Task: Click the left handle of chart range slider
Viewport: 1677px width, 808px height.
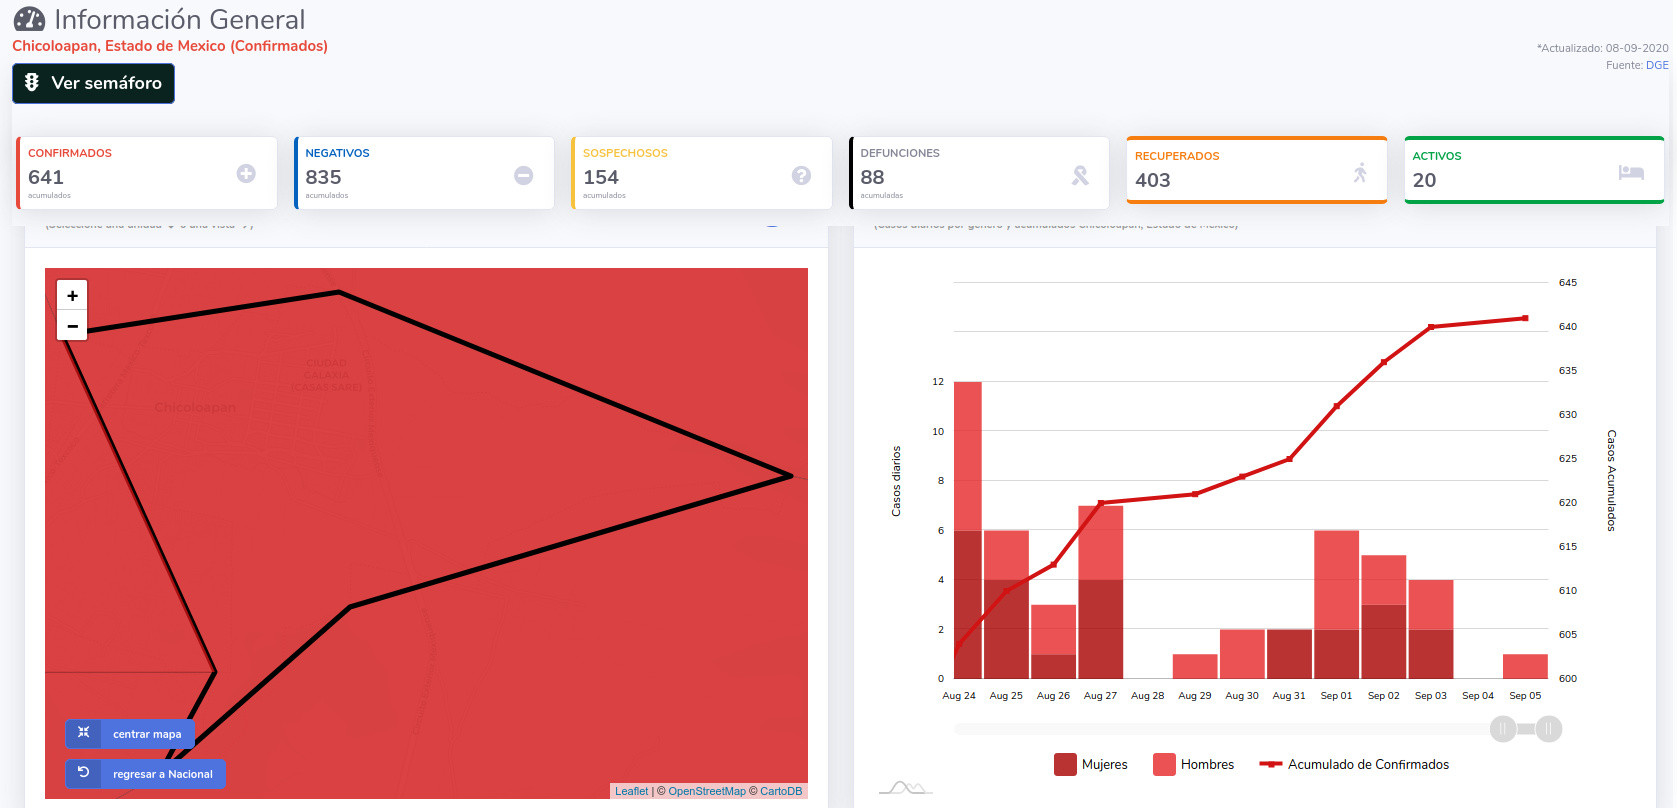Action: pos(1503,729)
